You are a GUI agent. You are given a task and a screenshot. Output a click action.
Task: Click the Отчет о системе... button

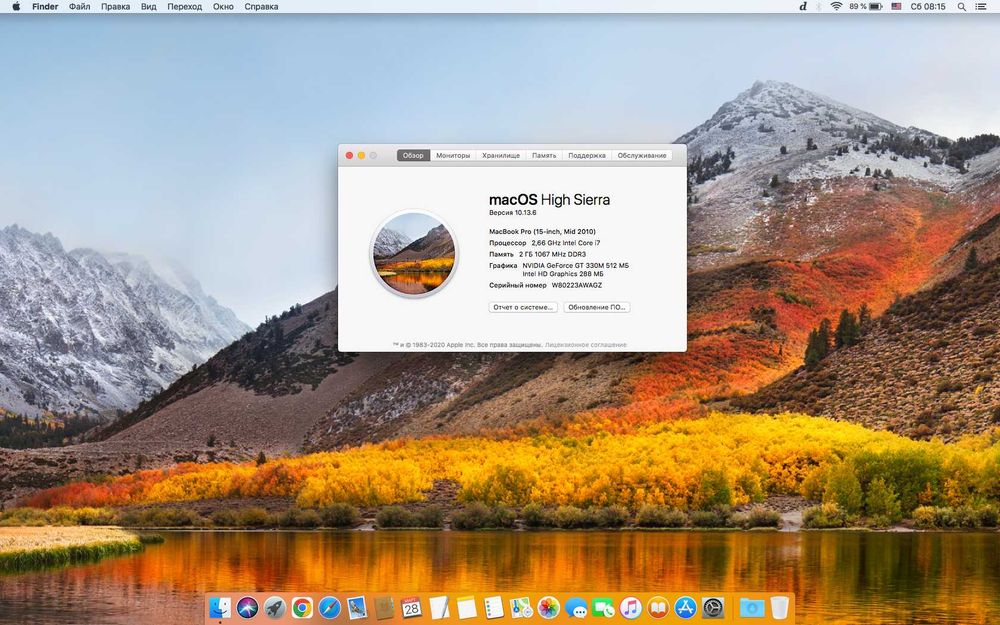coord(523,307)
